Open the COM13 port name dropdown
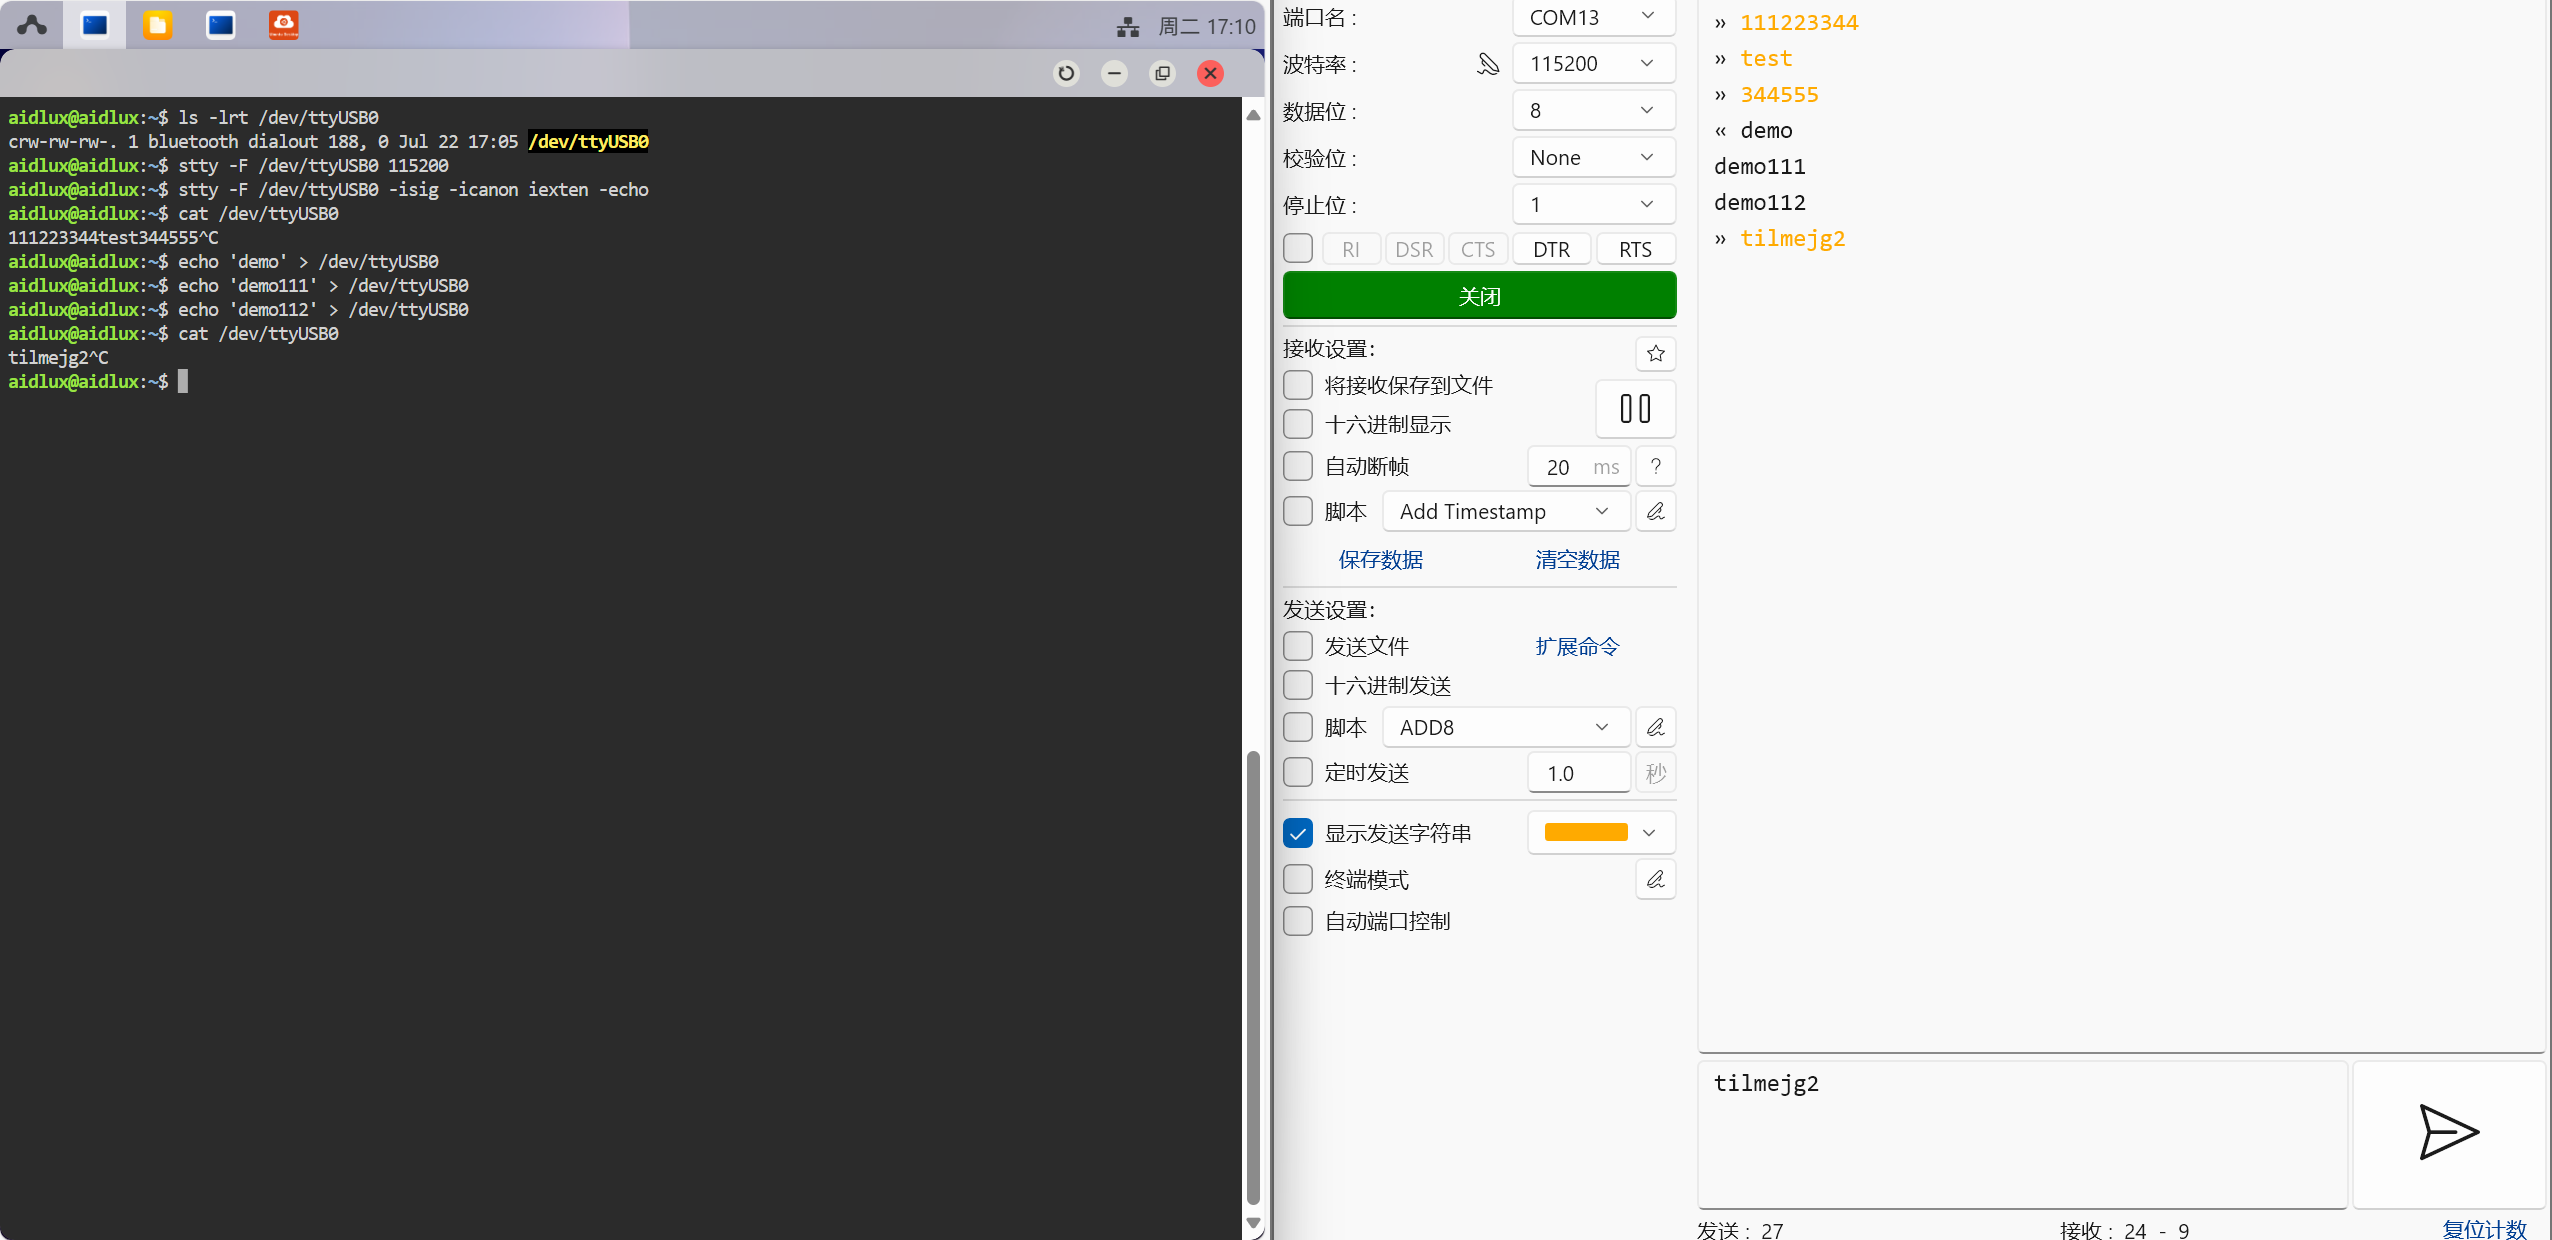The height and width of the screenshot is (1240, 2552). pyautogui.click(x=1593, y=17)
